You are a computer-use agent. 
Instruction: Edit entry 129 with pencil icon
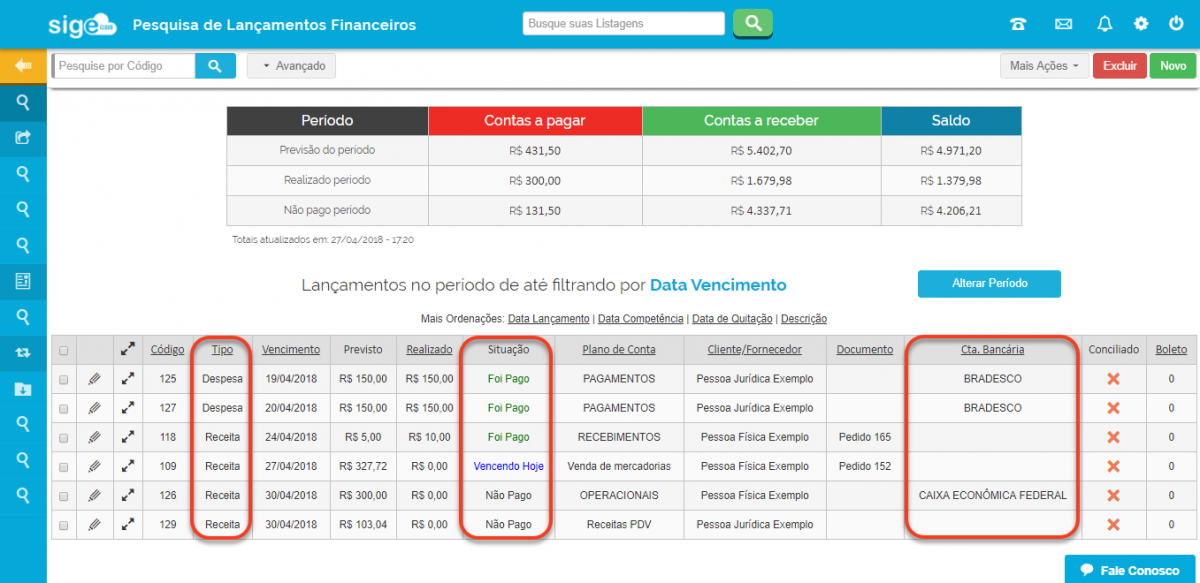94,524
